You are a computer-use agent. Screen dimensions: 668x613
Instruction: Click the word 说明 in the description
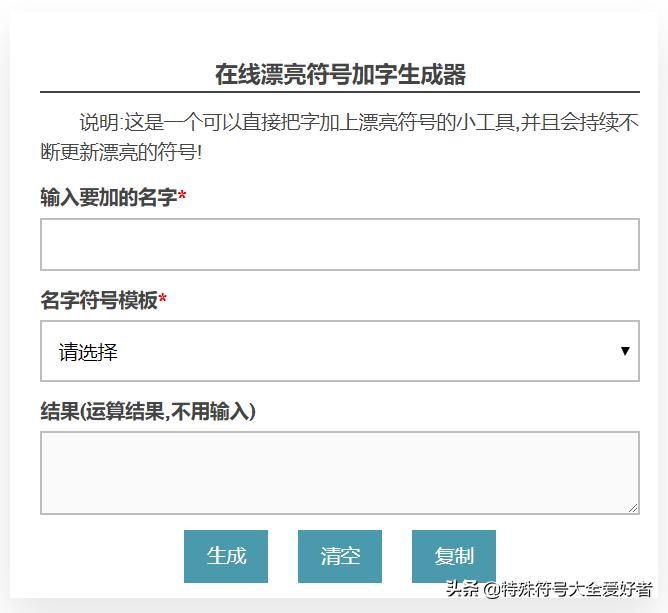coord(98,124)
